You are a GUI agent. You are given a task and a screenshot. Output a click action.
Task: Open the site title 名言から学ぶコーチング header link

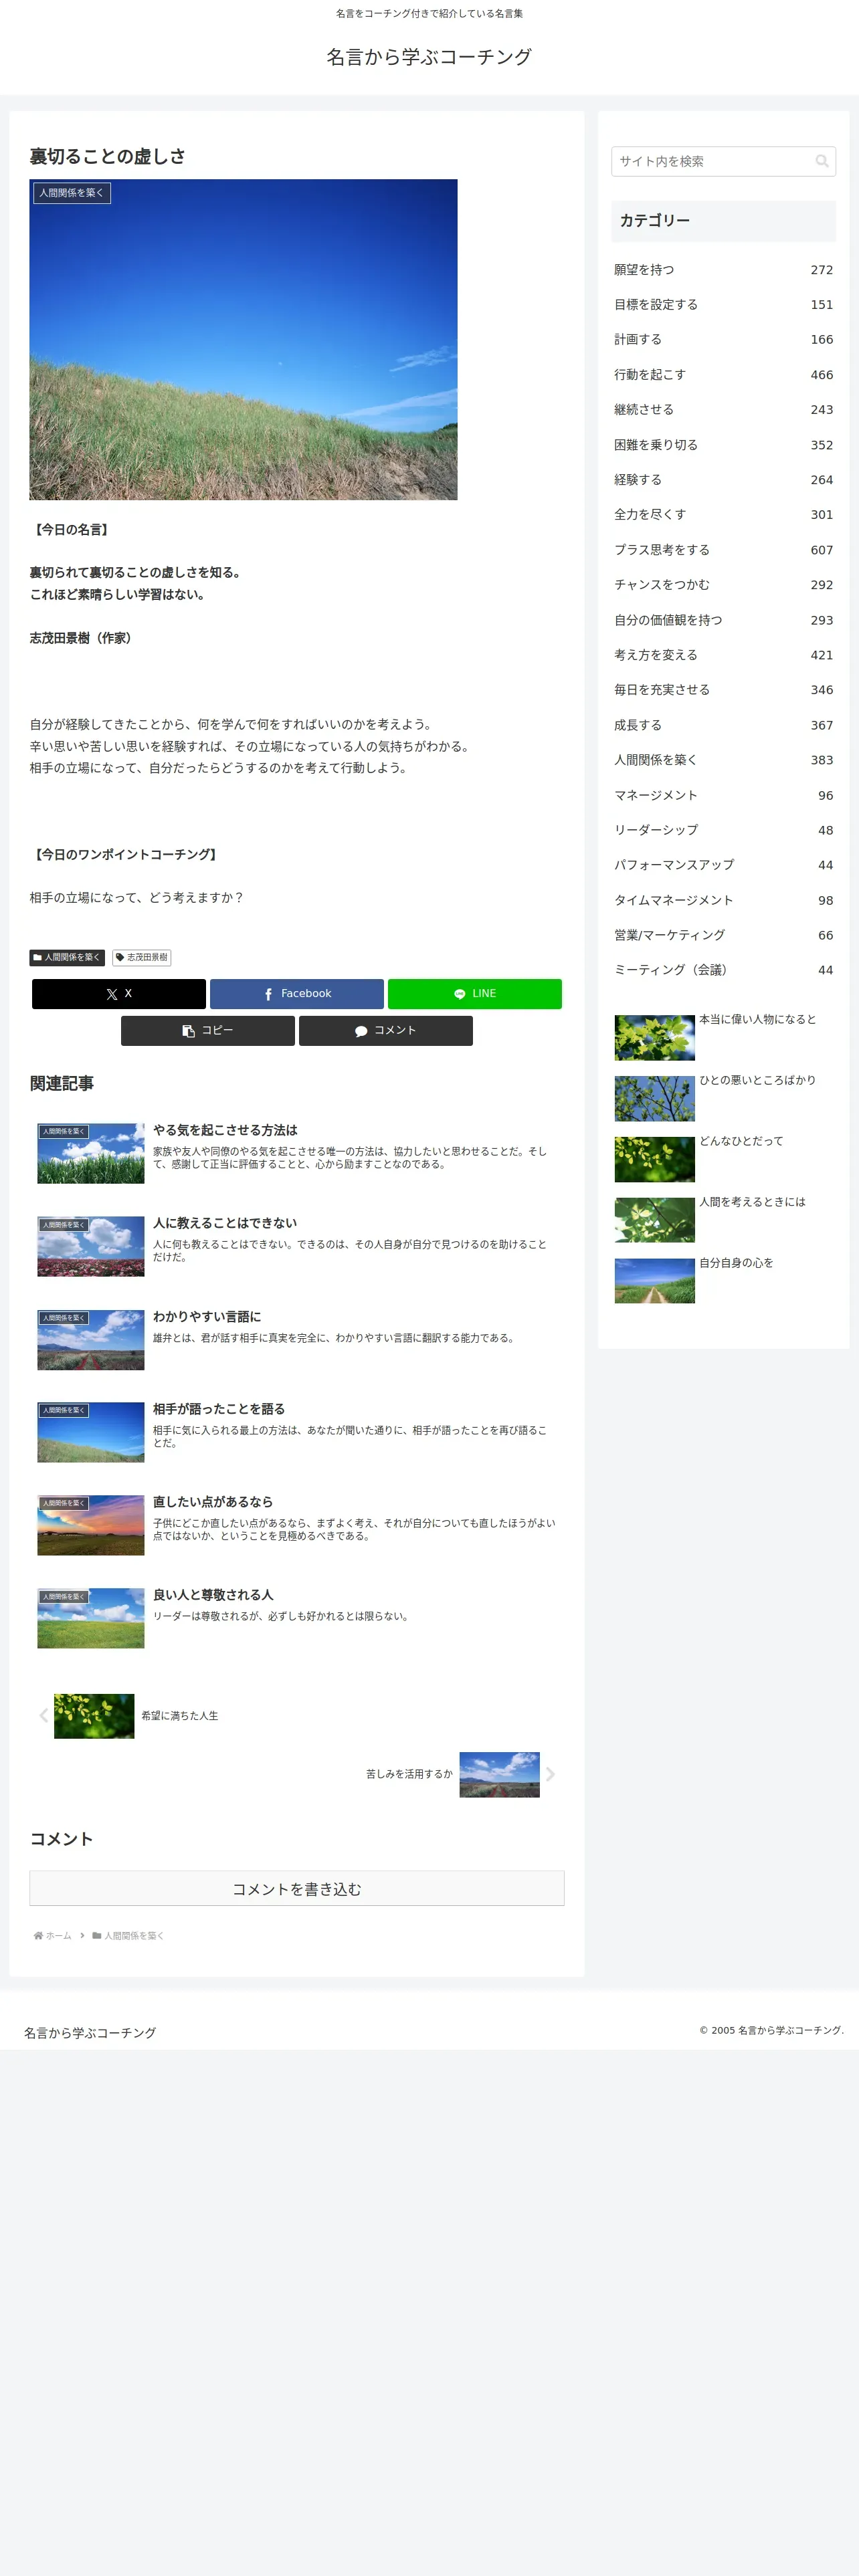429,57
